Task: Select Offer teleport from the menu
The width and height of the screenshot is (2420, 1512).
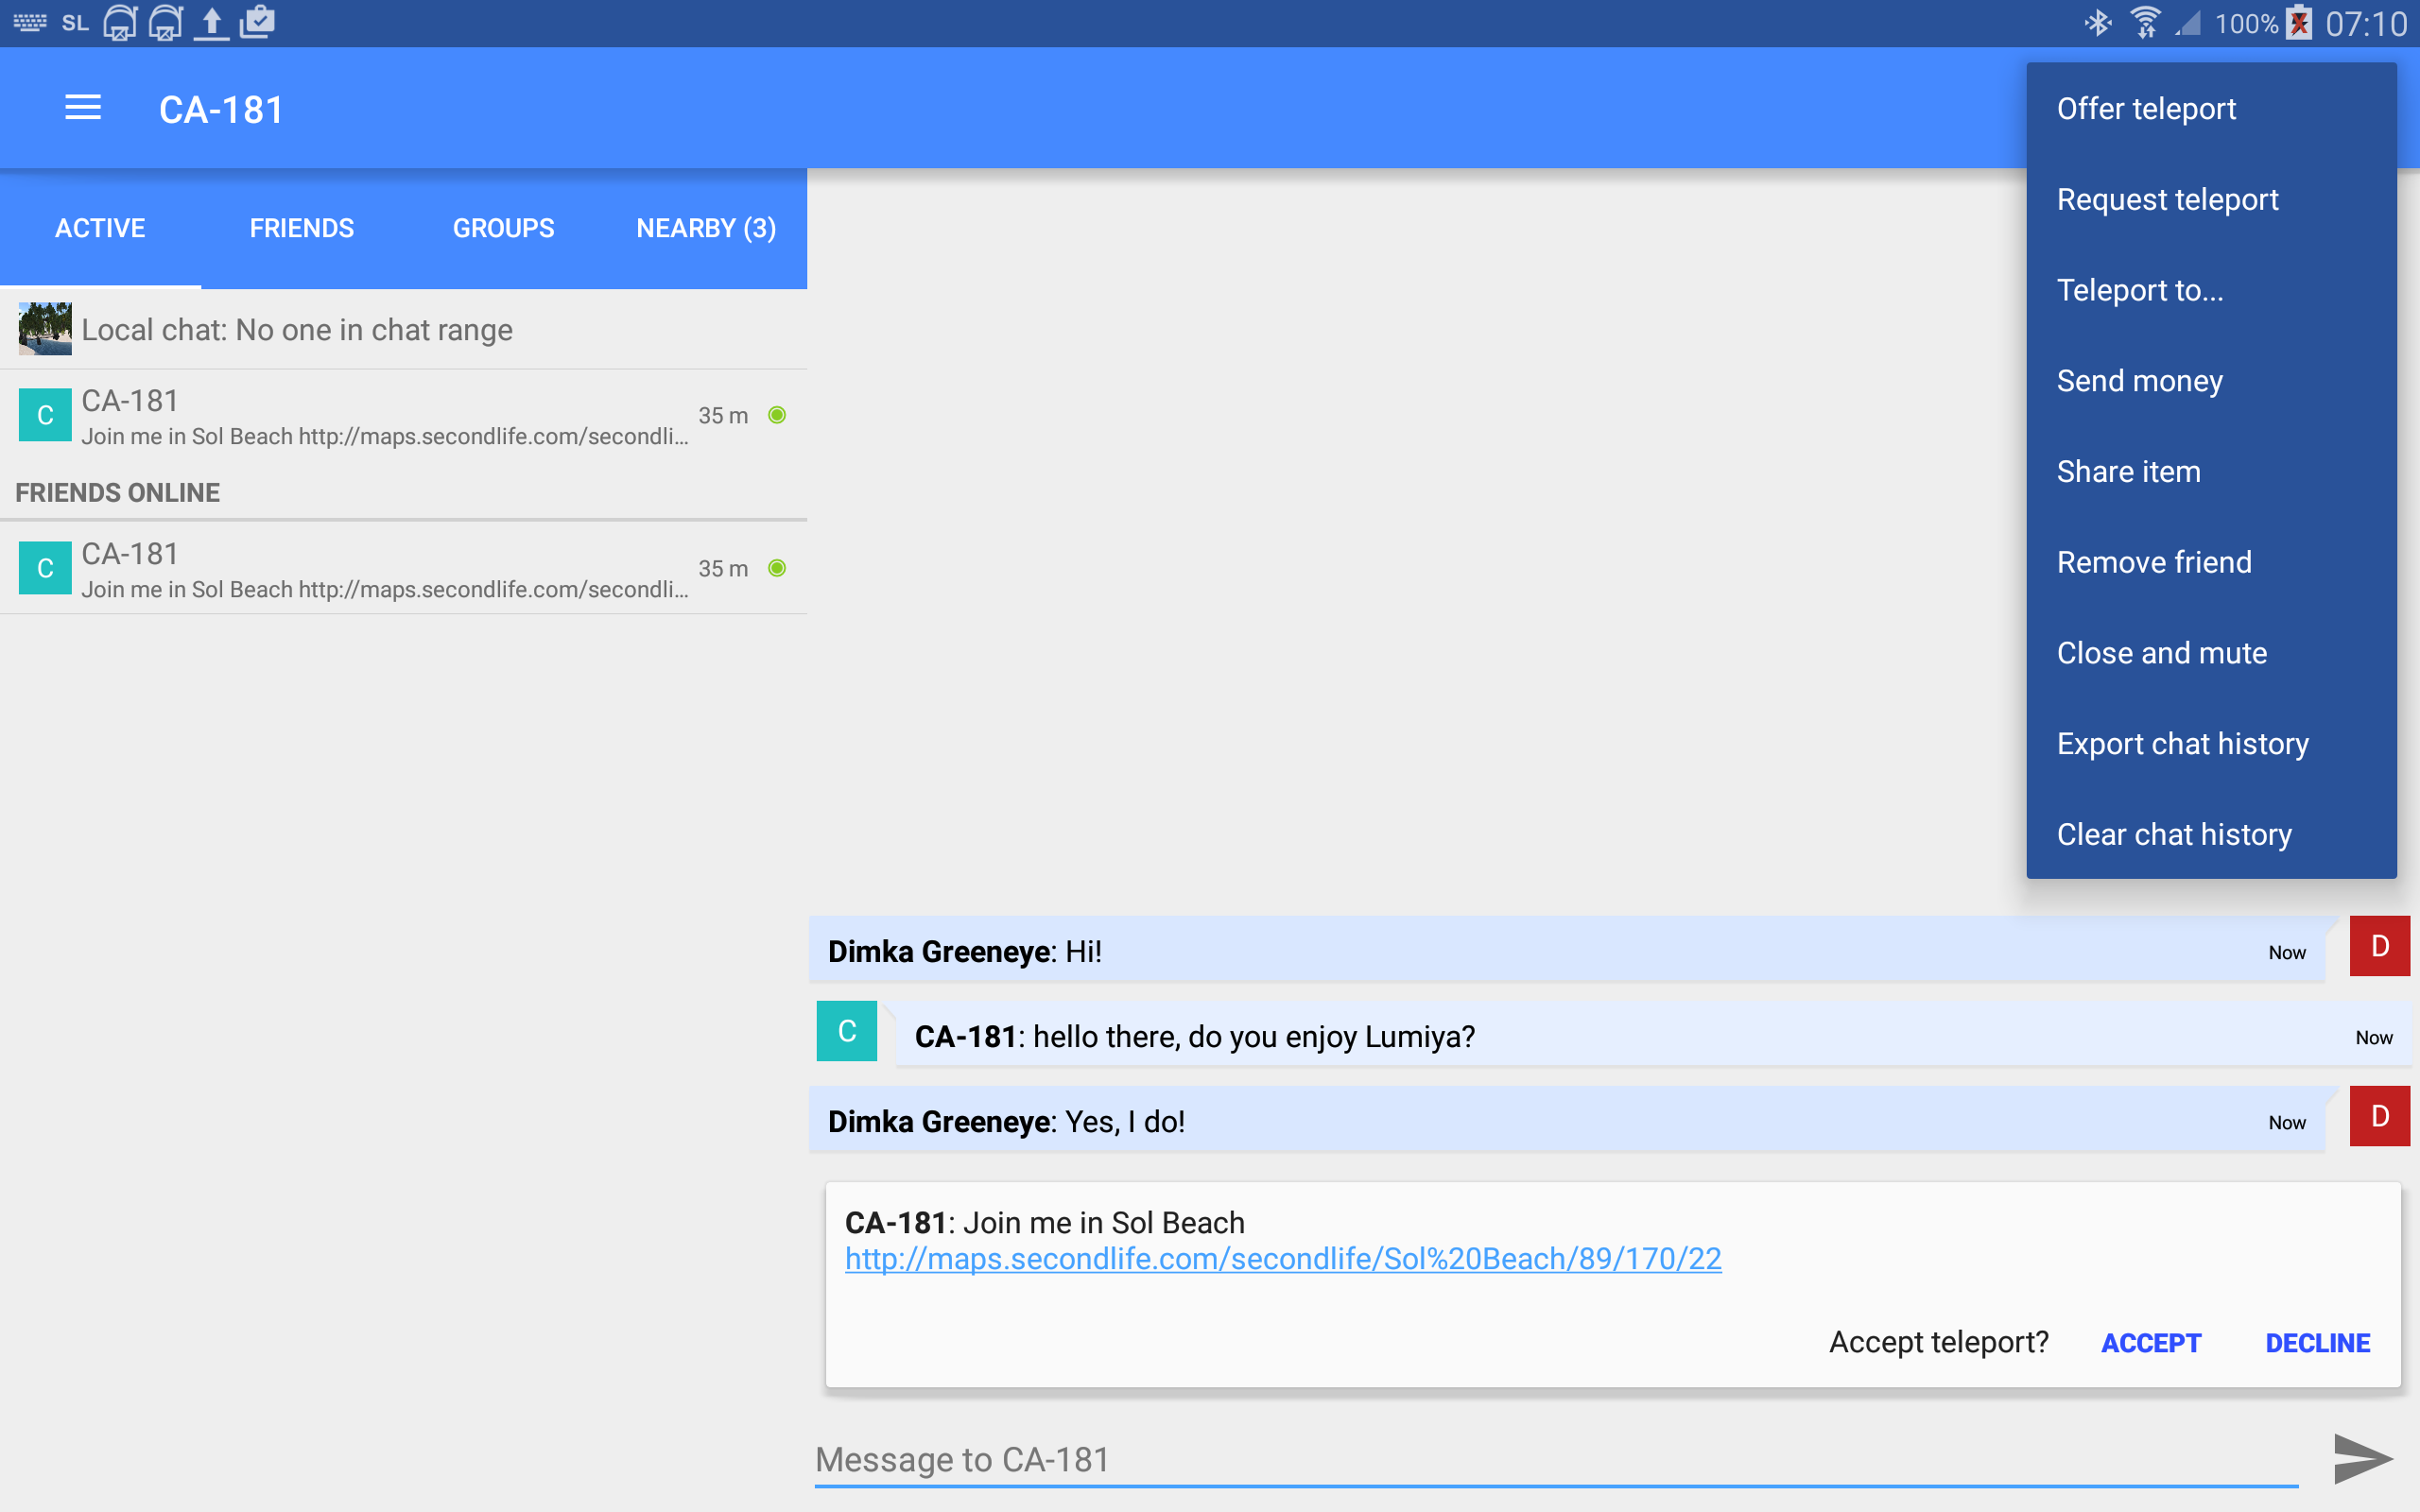Action: click(2146, 109)
